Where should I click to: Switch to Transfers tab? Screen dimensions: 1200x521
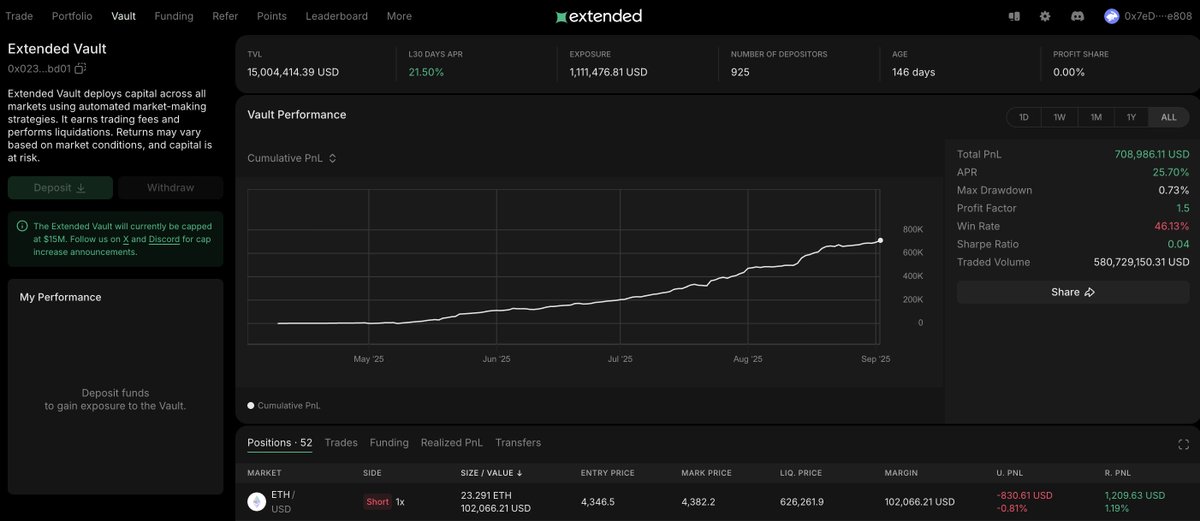coord(518,442)
